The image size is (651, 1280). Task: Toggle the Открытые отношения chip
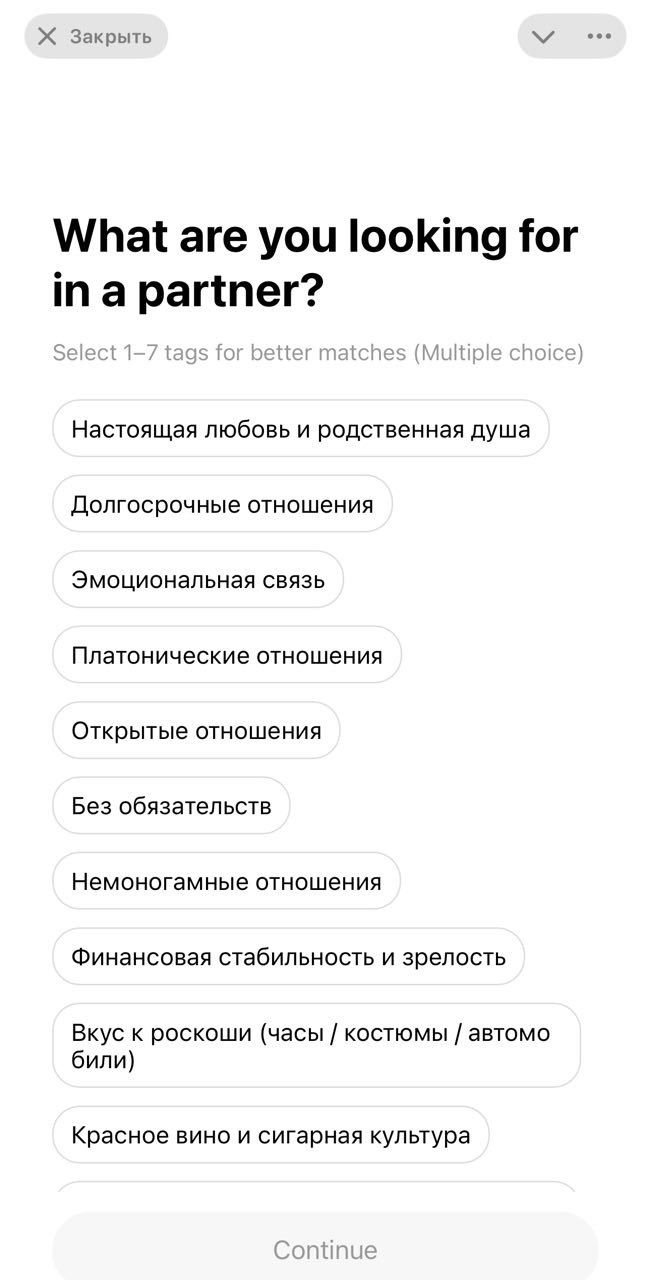tap(196, 730)
